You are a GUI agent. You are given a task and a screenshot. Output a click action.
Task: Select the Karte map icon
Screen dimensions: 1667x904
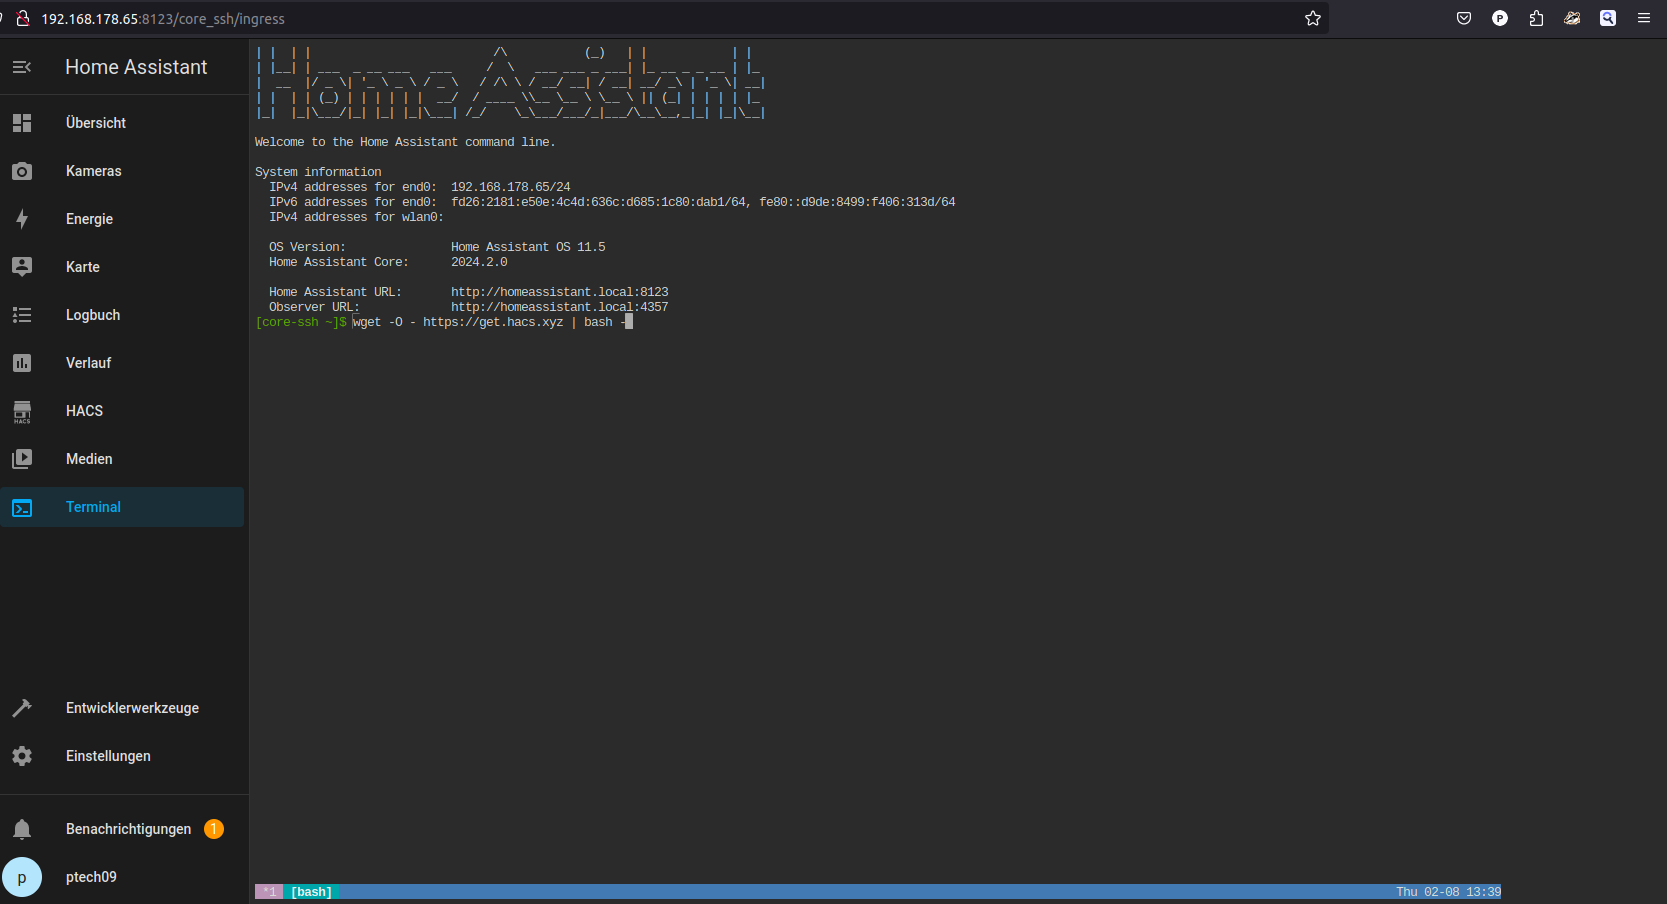click(22, 267)
